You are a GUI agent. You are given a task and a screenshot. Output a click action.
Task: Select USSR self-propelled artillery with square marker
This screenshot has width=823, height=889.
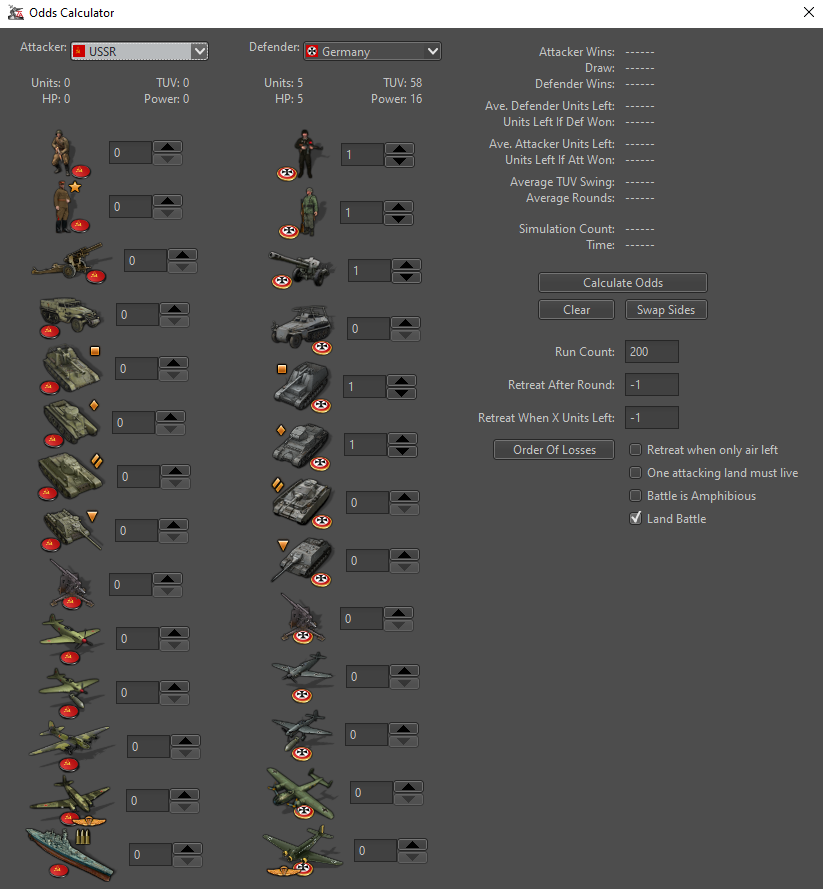click(70, 369)
